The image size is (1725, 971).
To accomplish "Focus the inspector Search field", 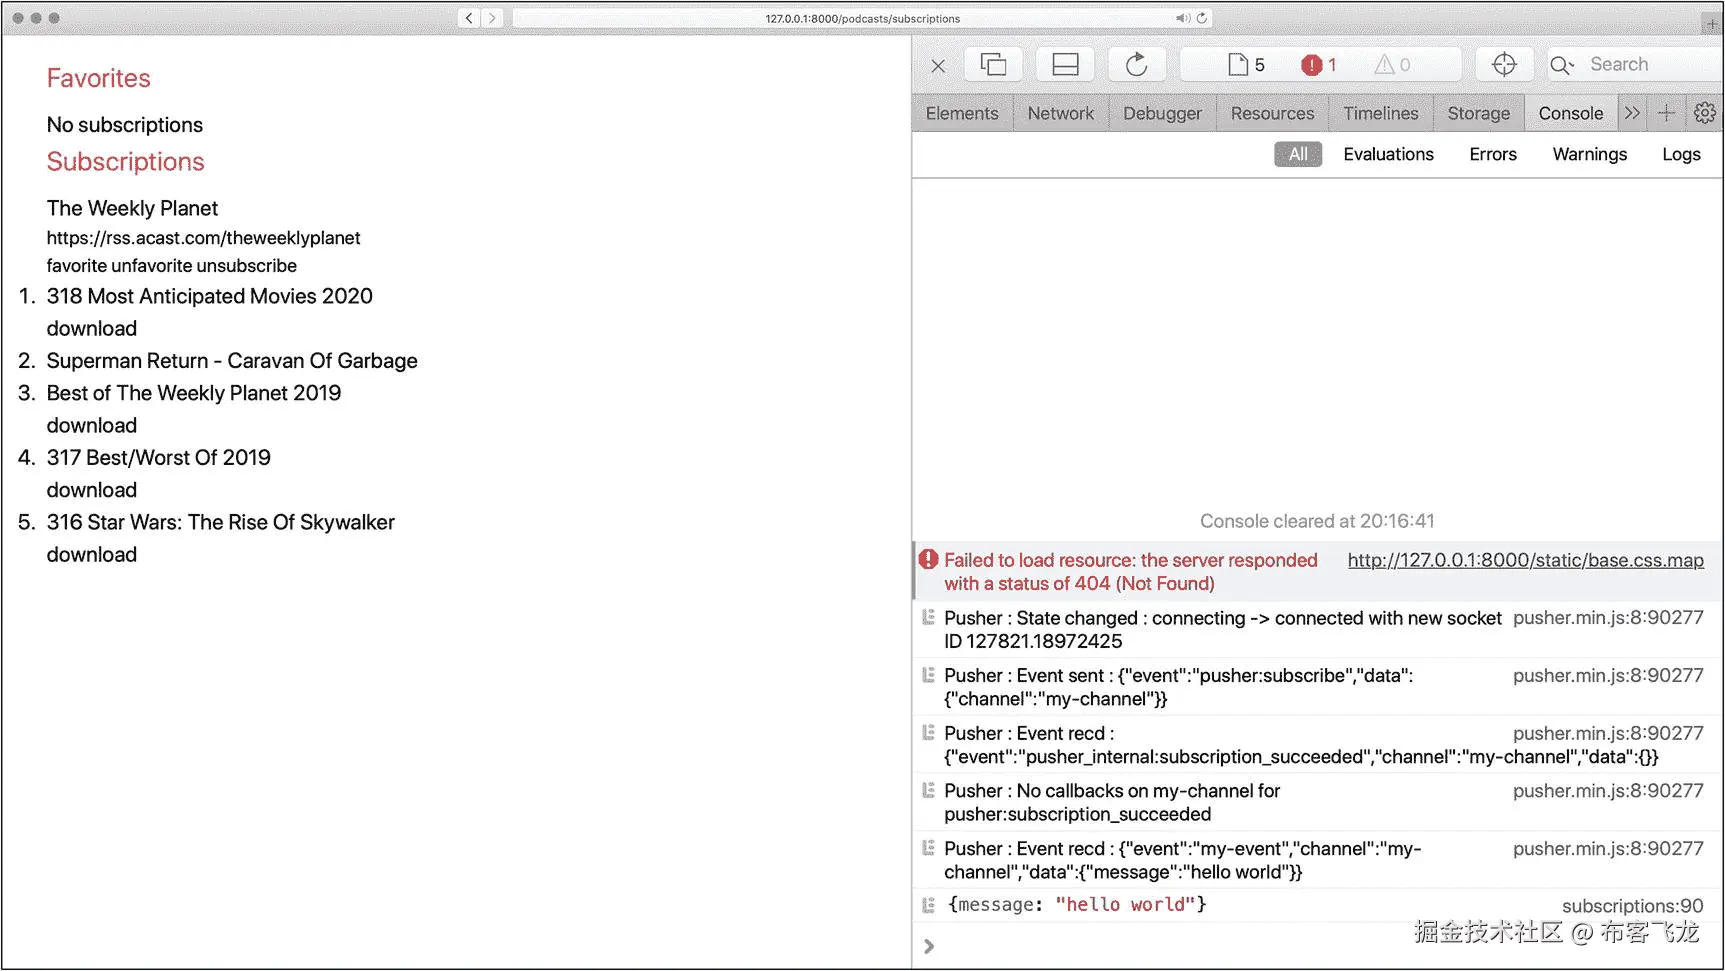I will [1635, 65].
